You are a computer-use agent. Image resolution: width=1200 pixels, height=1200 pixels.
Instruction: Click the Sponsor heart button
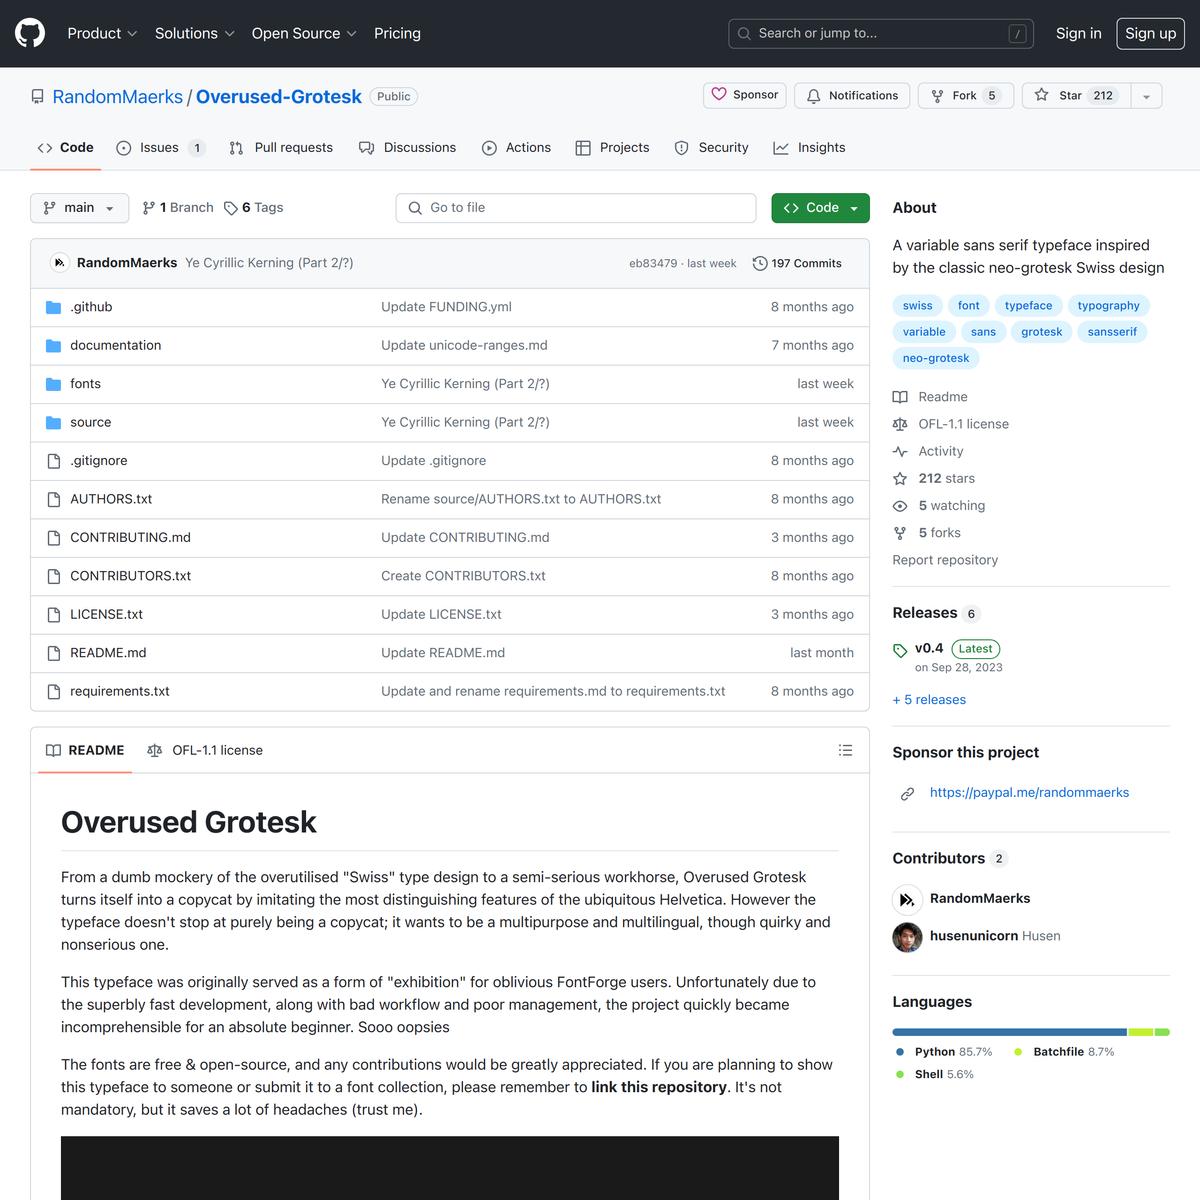[744, 95]
